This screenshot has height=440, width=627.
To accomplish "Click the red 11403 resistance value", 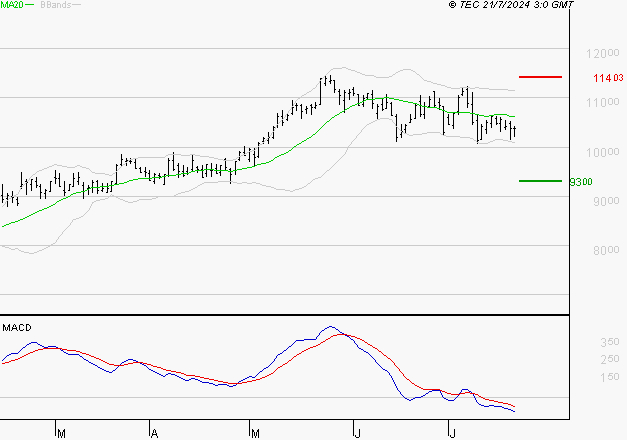I will pyautogui.click(x=608, y=78).
